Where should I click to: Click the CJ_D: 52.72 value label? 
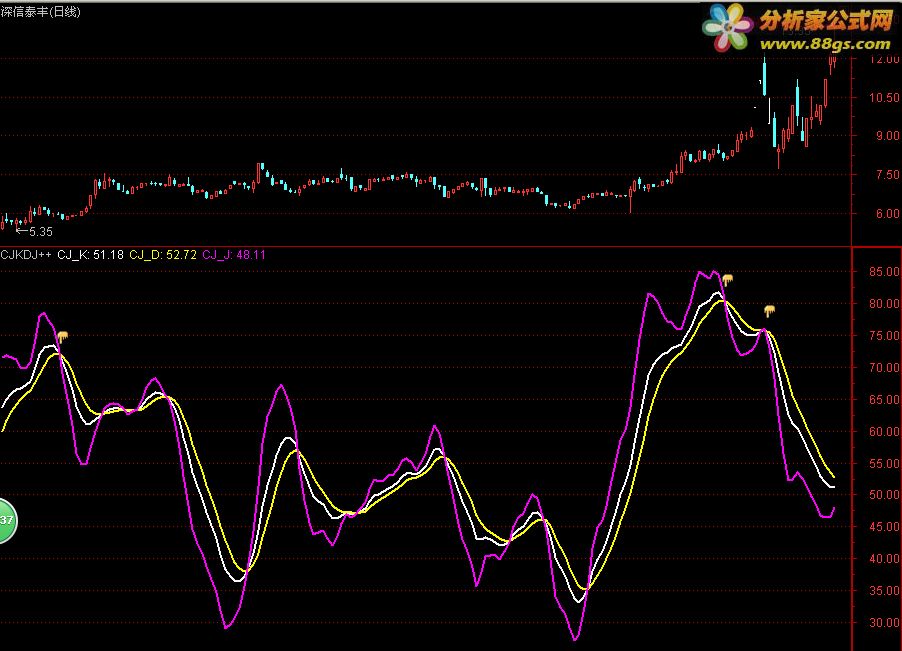click(x=163, y=255)
